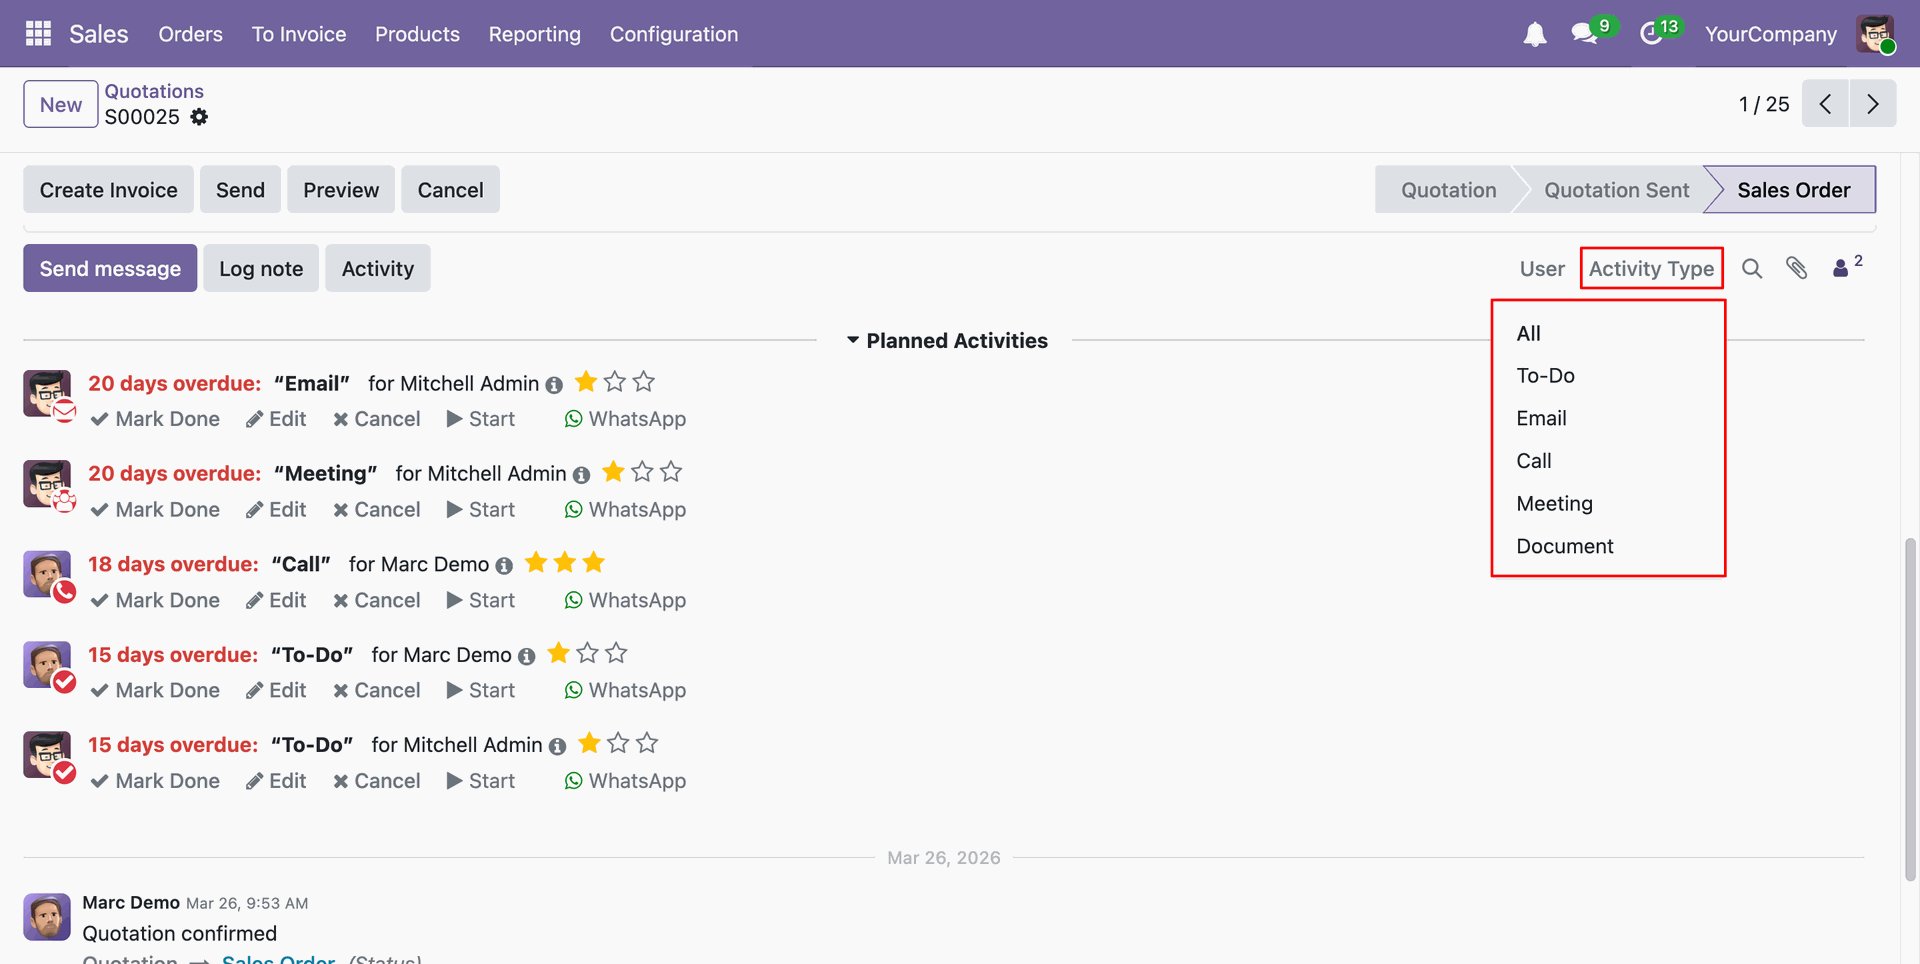The width and height of the screenshot is (1920, 964).
Task: Cancel the Marc Demo To-Do activity
Action: [x=377, y=691]
